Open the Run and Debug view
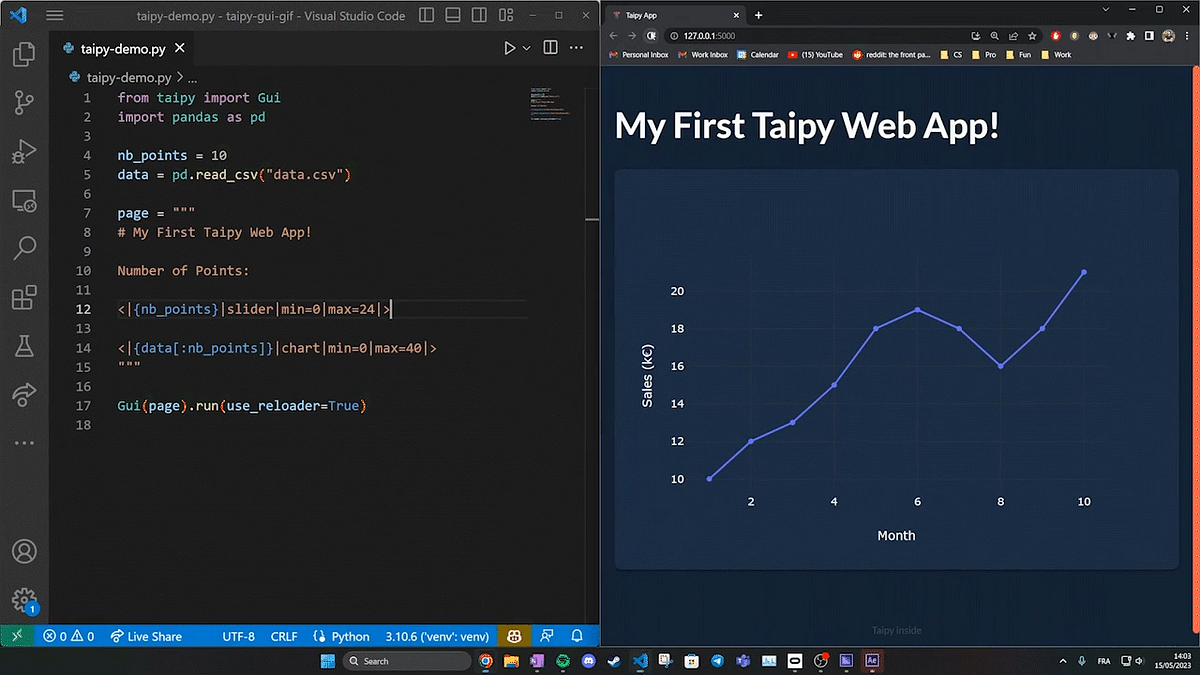Image resolution: width=1200 pixels, height=675 pixels. coord(22,151)
